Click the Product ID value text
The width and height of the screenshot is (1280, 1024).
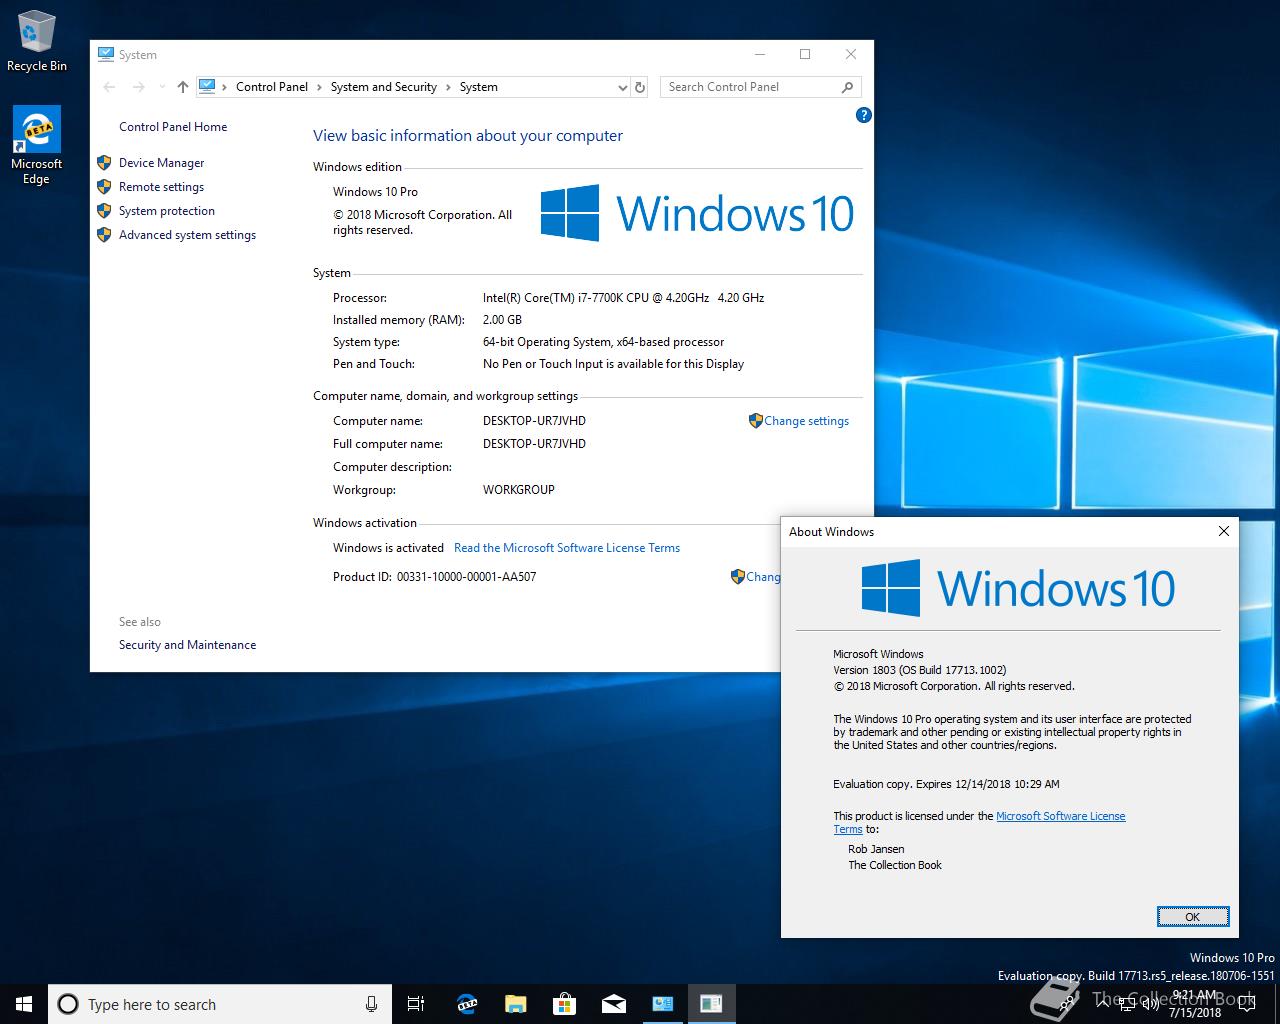(466, 577)
